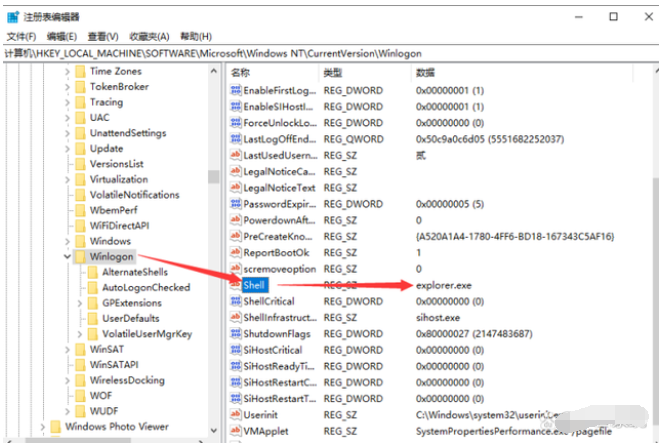Viewport: 665px width, 448px height.
Task: Expand the Windows Photo Viewer node
Action: pos(43,427)
